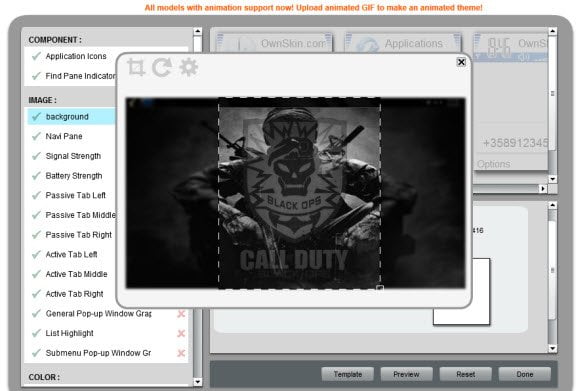Choose Active Tab Left
580x391 pixels.
(72, 255)
